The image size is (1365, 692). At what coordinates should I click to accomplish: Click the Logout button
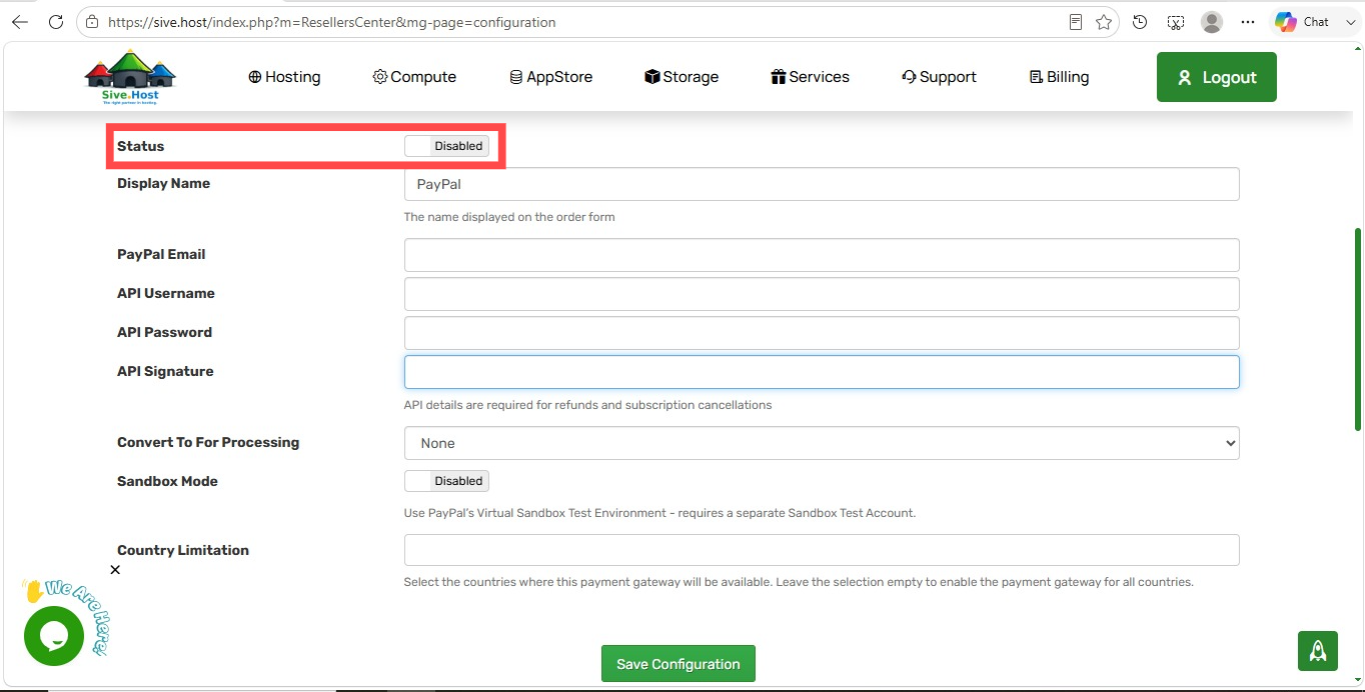click(x=1217, y=77)
